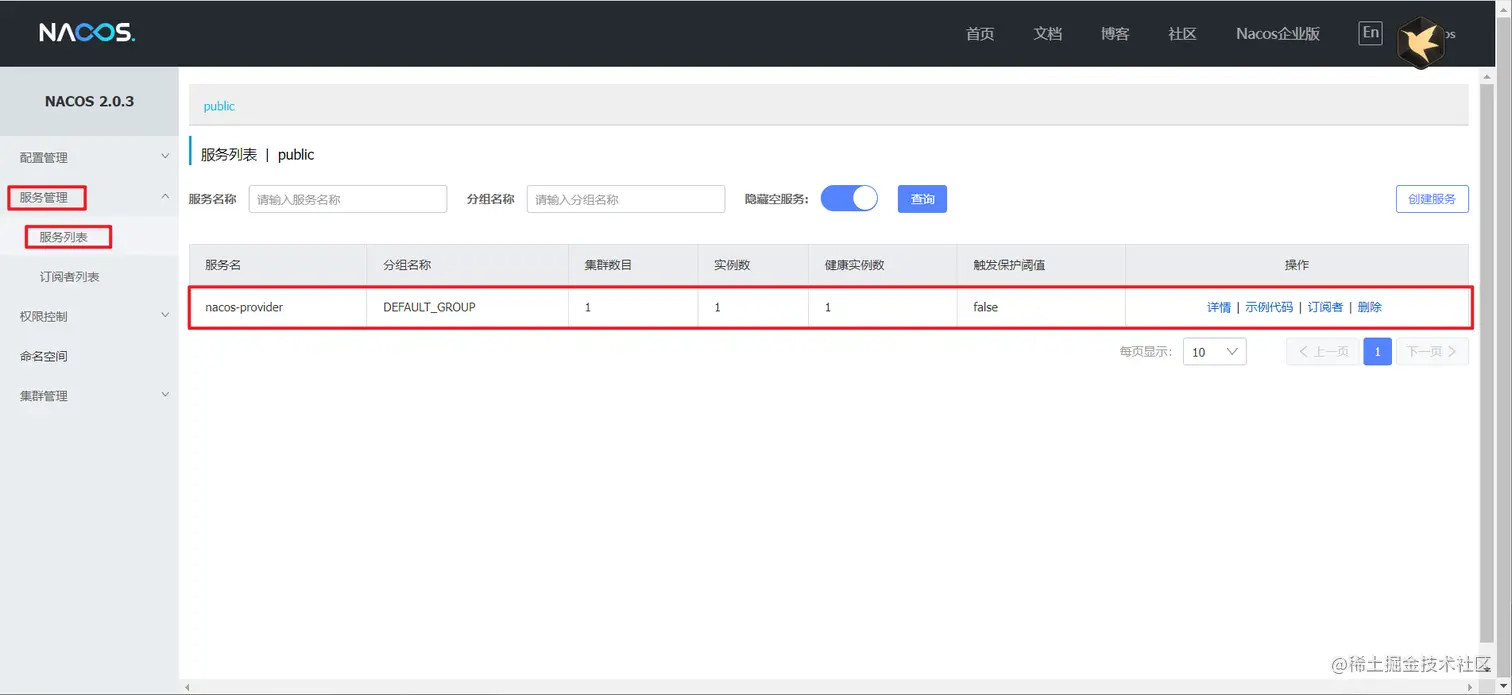Viewport: 1512px width, 695px height.
Task: Focus the 服务名称 input field
Action: (348, 199)
